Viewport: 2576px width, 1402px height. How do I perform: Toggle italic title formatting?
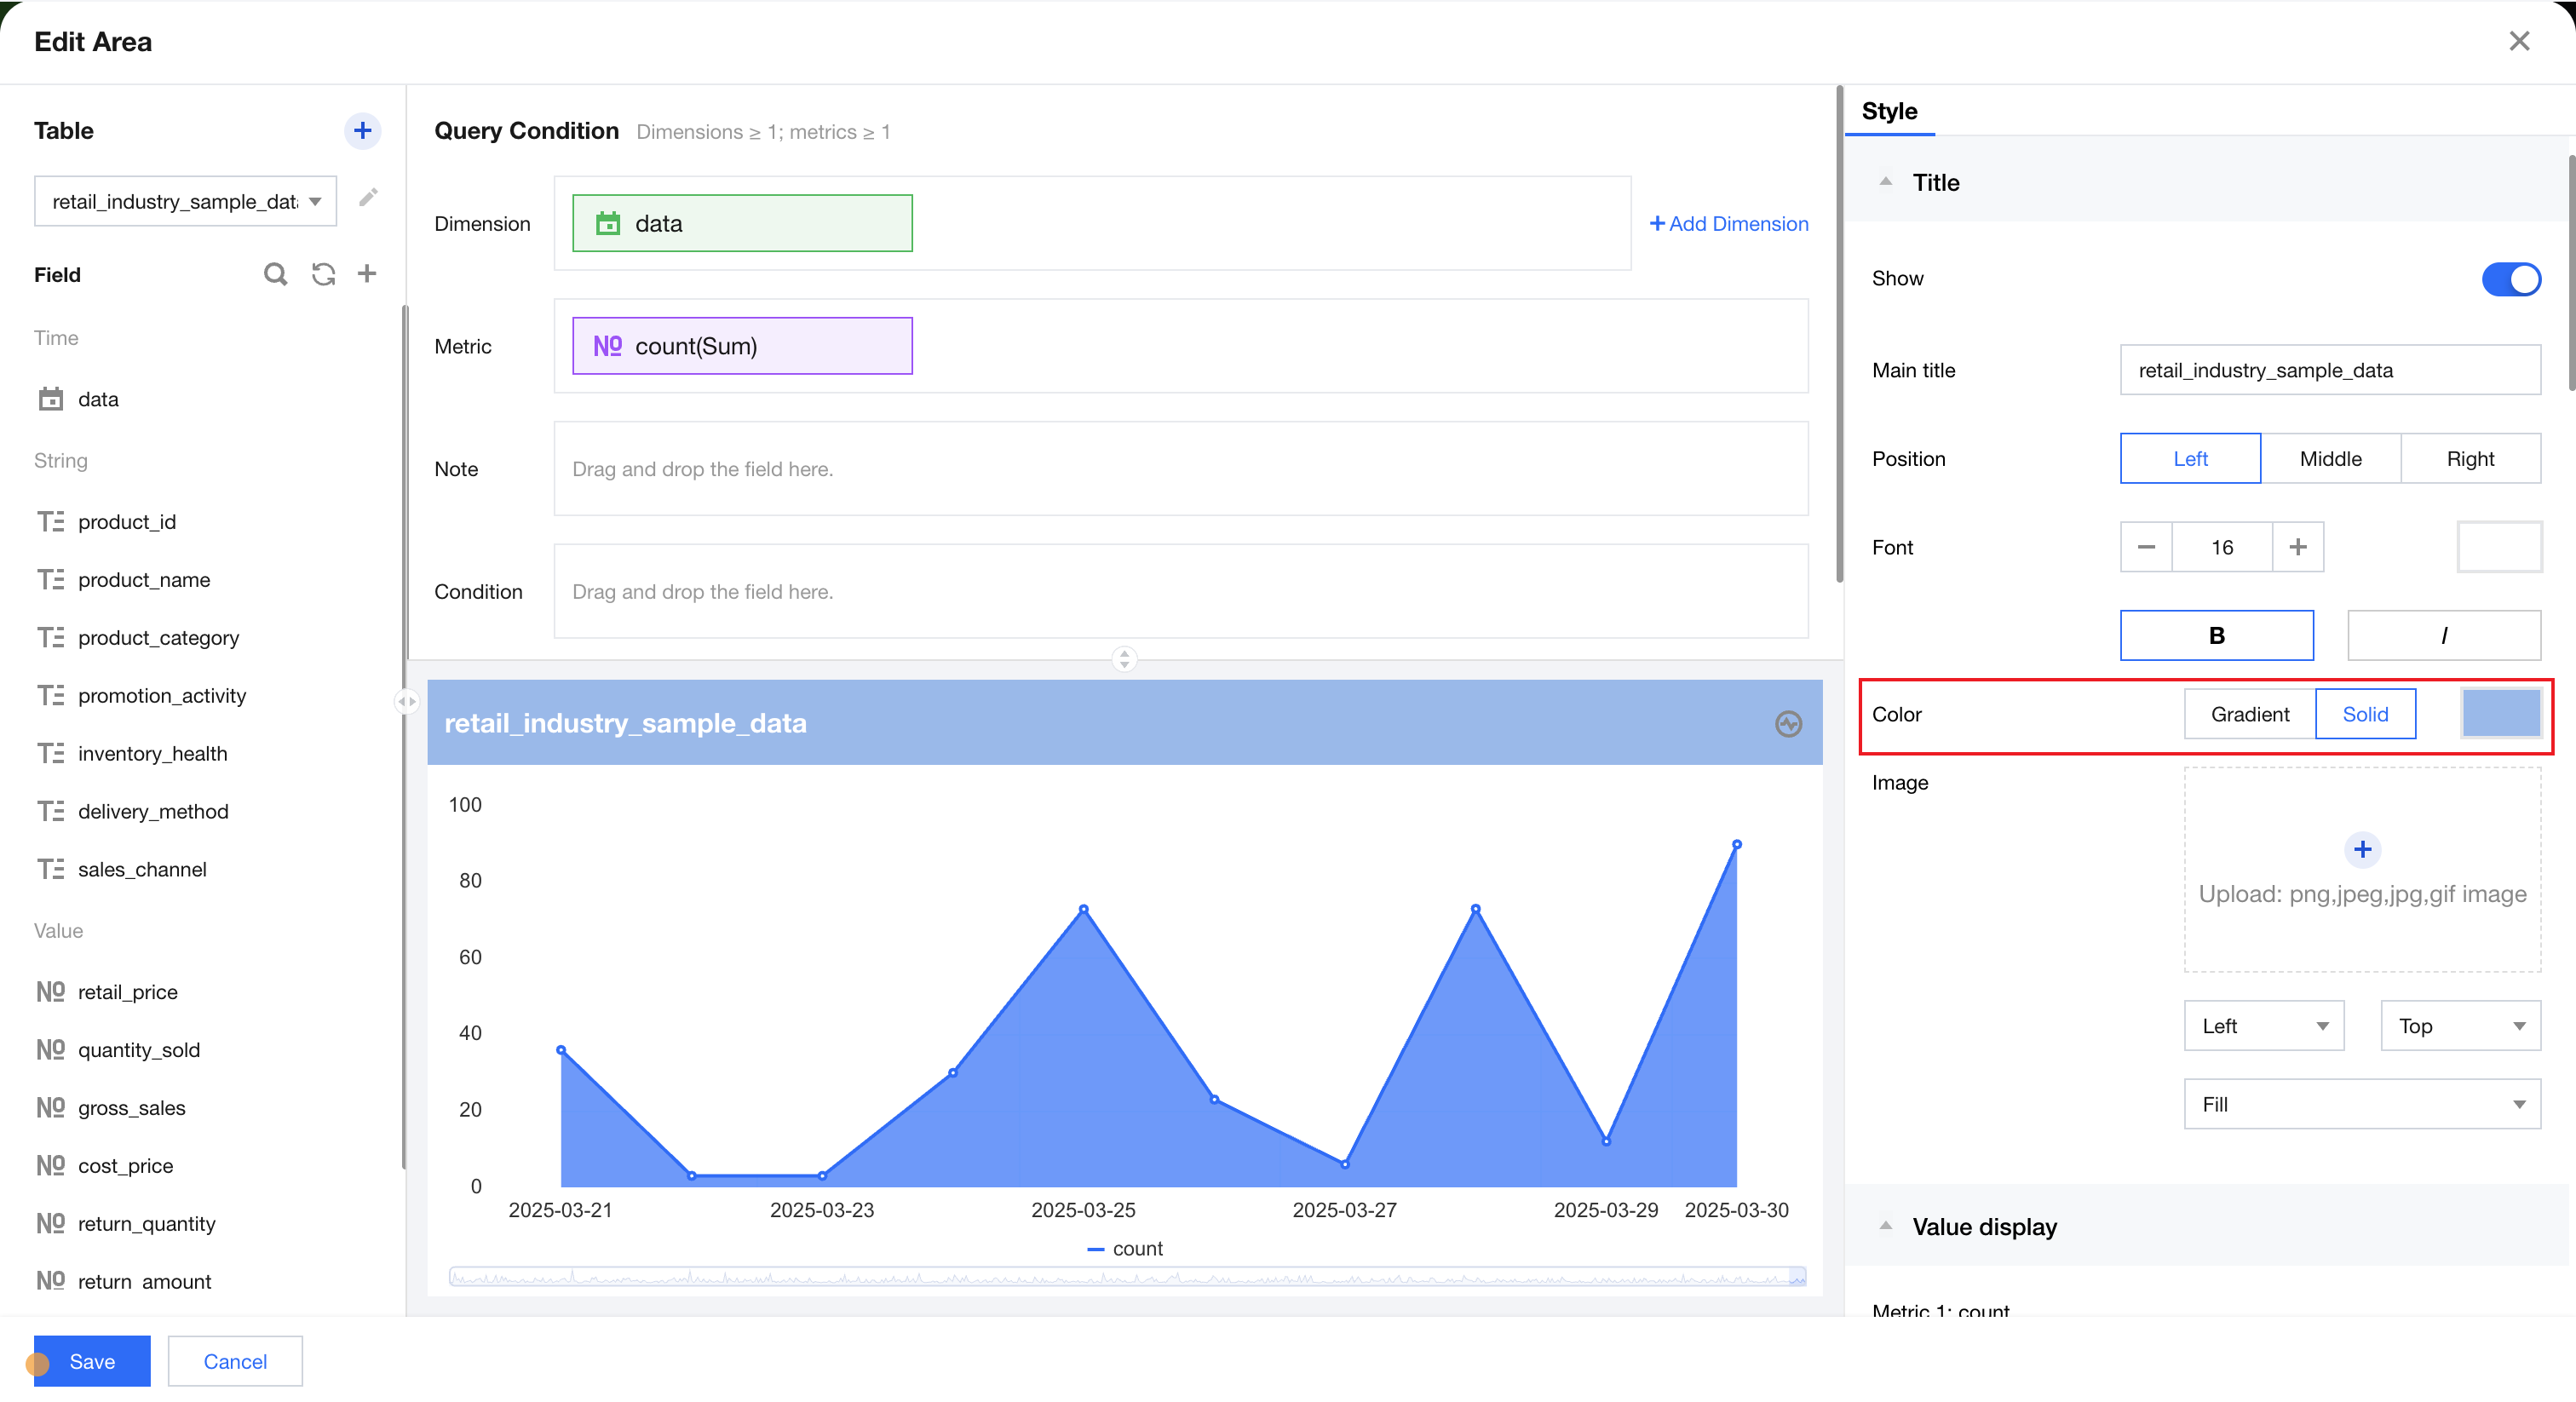2443,635
